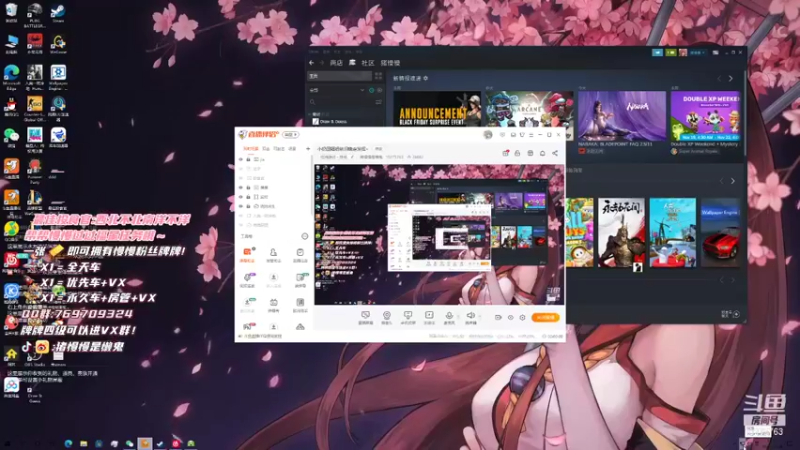The height and width of the screenshot is (450, 800).
Task: Next page of Steam news carousel
Action: 731,79
